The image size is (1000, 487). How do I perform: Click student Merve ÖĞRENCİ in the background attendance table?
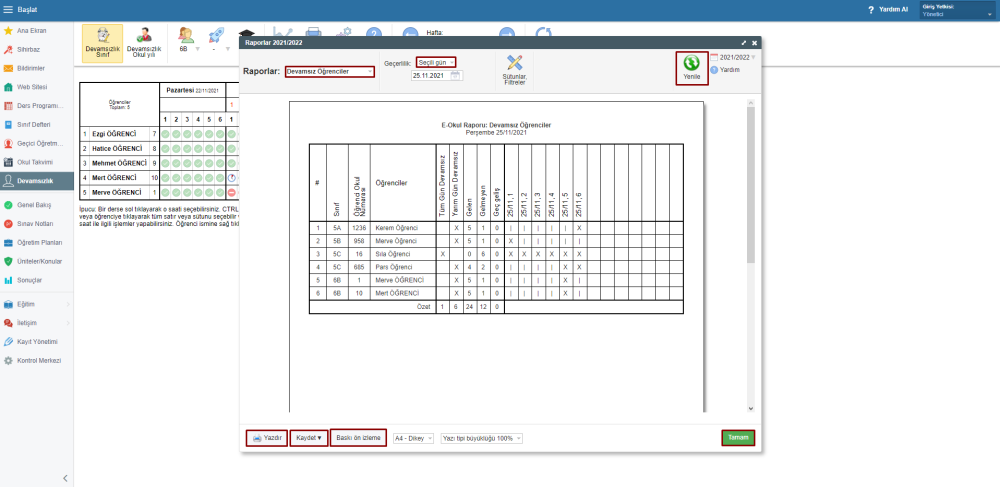pyautogui.click(x=115, y=192)
